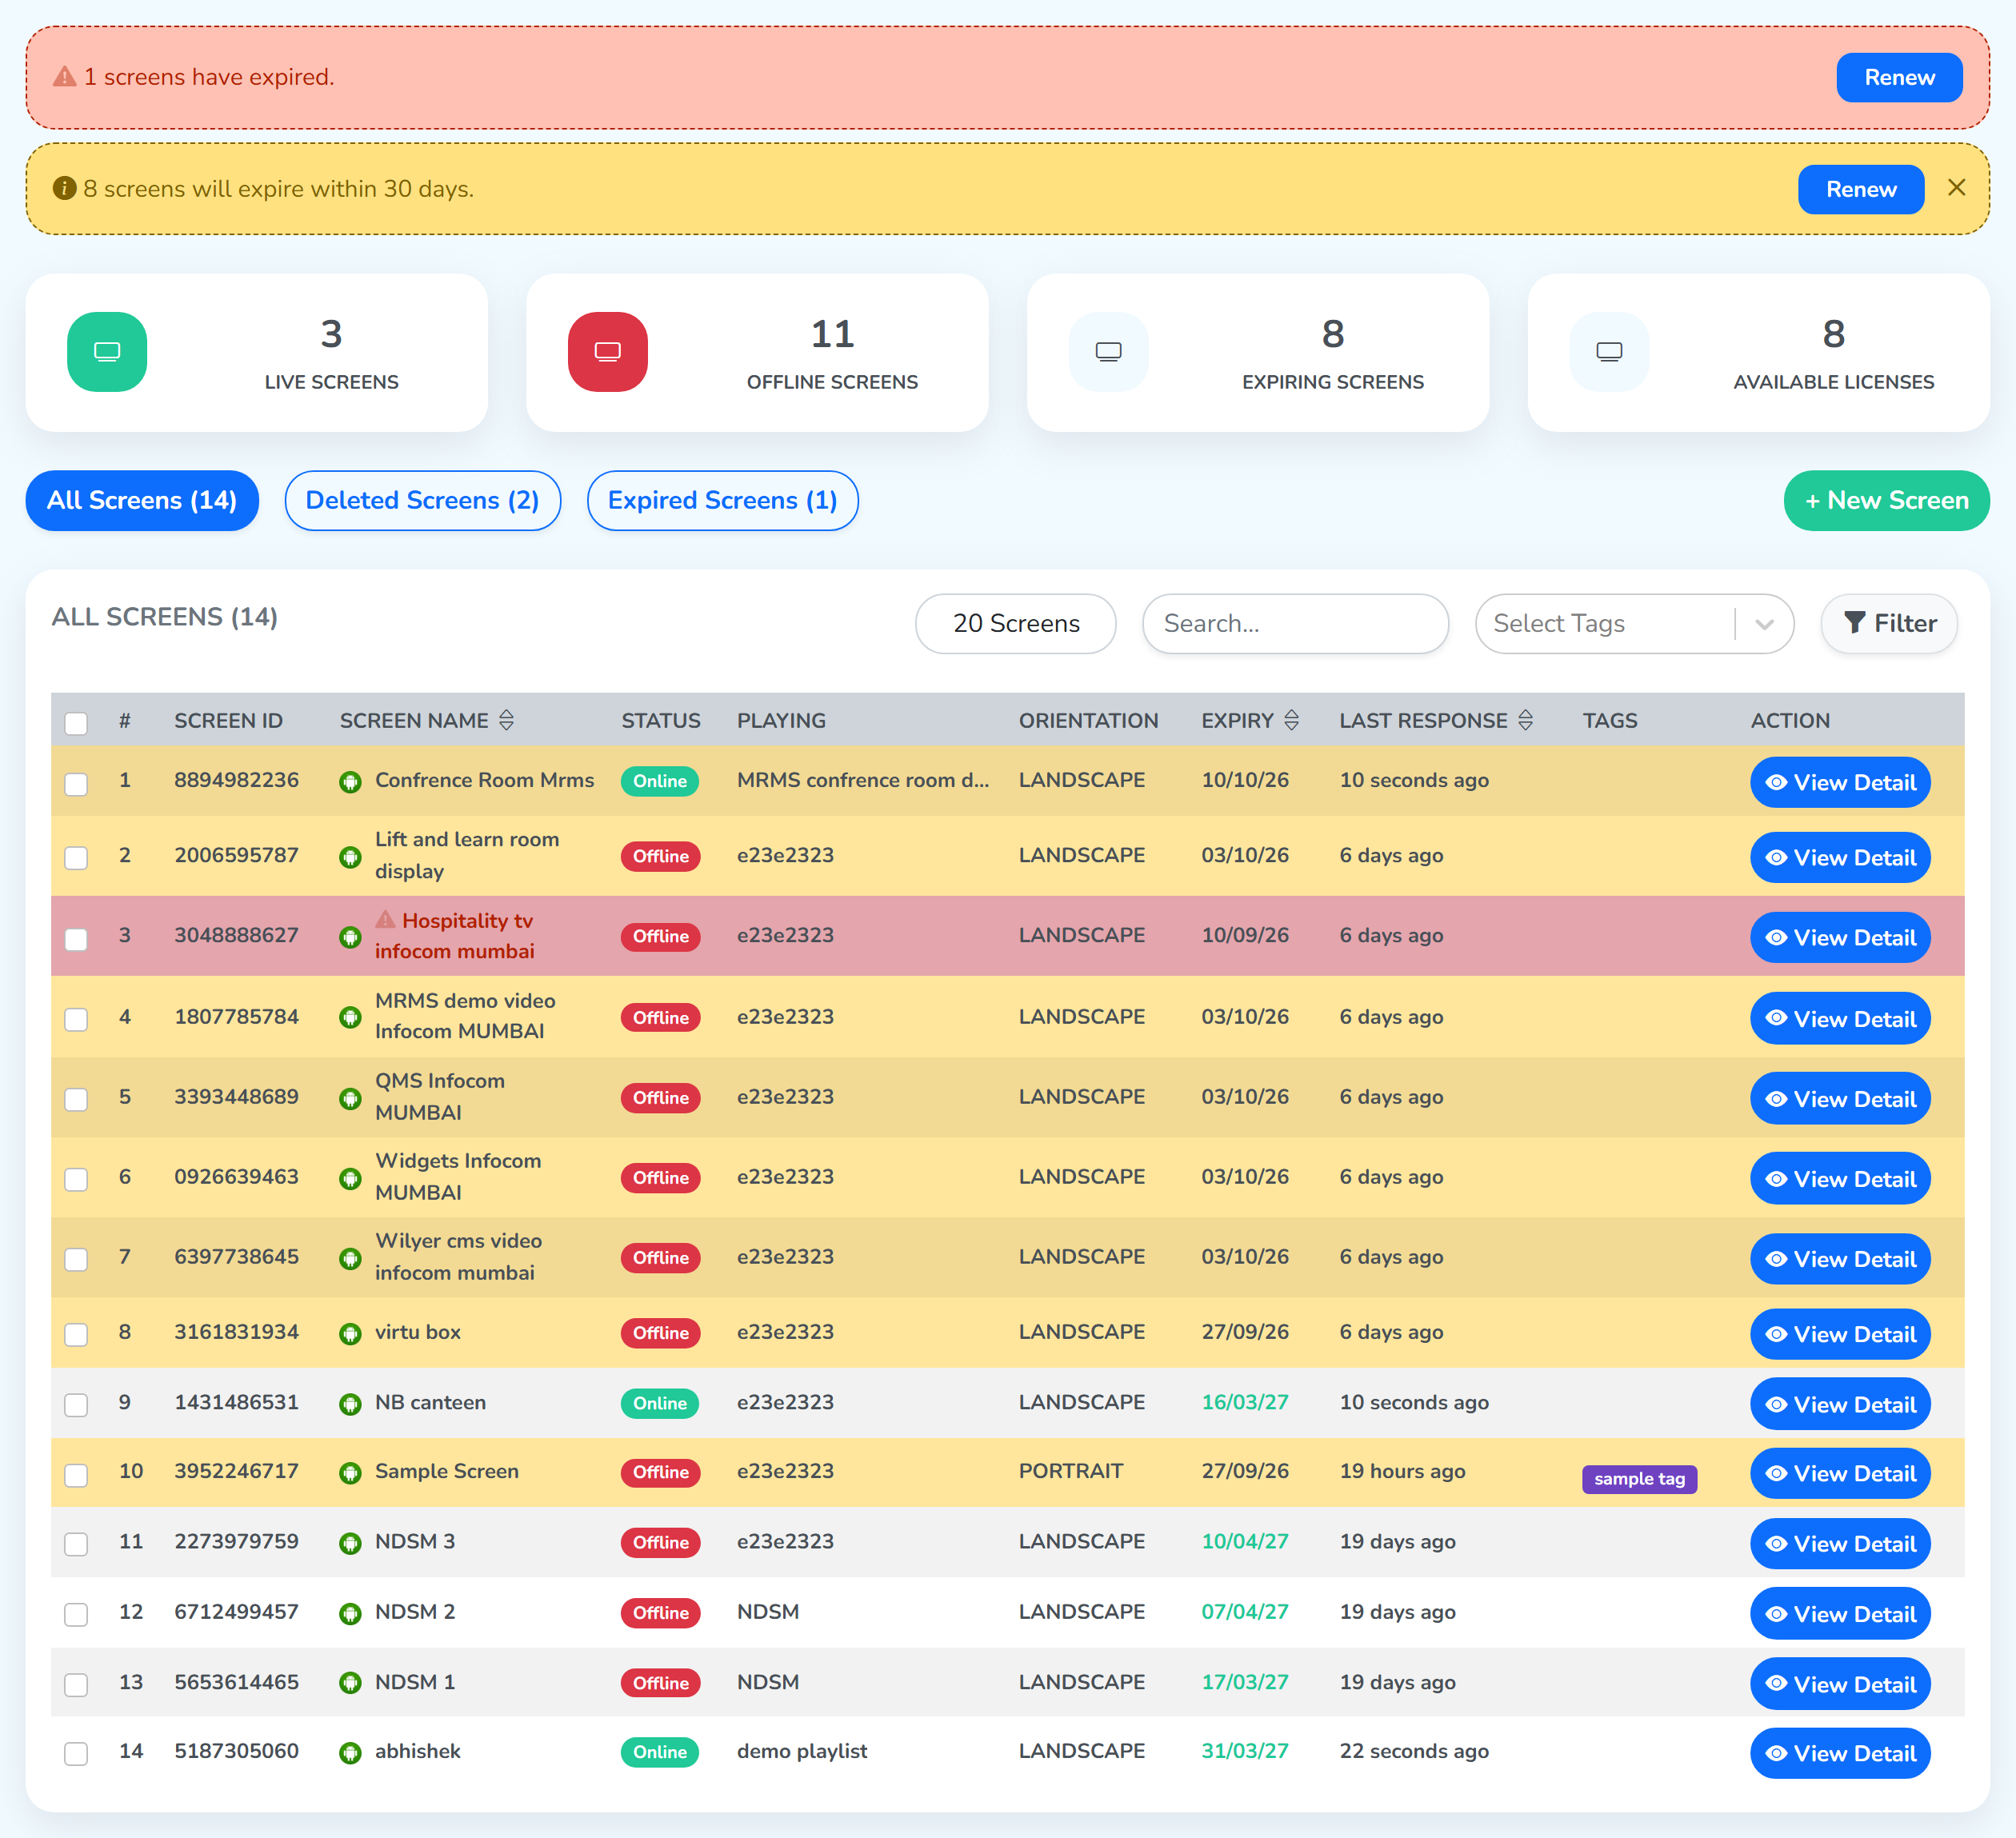The height and width of the screenshot is (1838, 2016).
Task: Select the checkbox for abhishek screen row
Action: [x=76, y=1754]
